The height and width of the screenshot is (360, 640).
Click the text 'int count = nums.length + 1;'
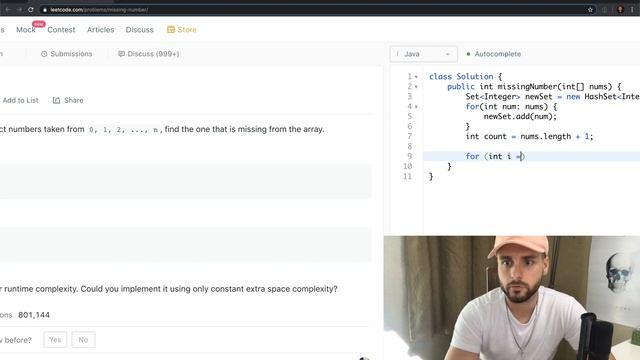pyautogui.click(x=529, y=136)
